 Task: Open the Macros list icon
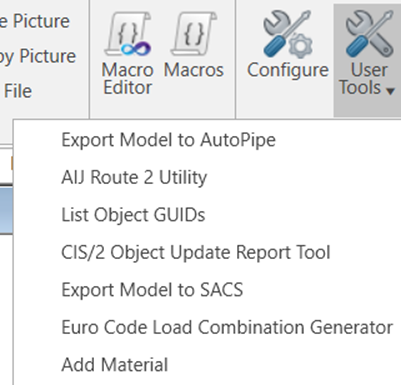pos(194,46)
